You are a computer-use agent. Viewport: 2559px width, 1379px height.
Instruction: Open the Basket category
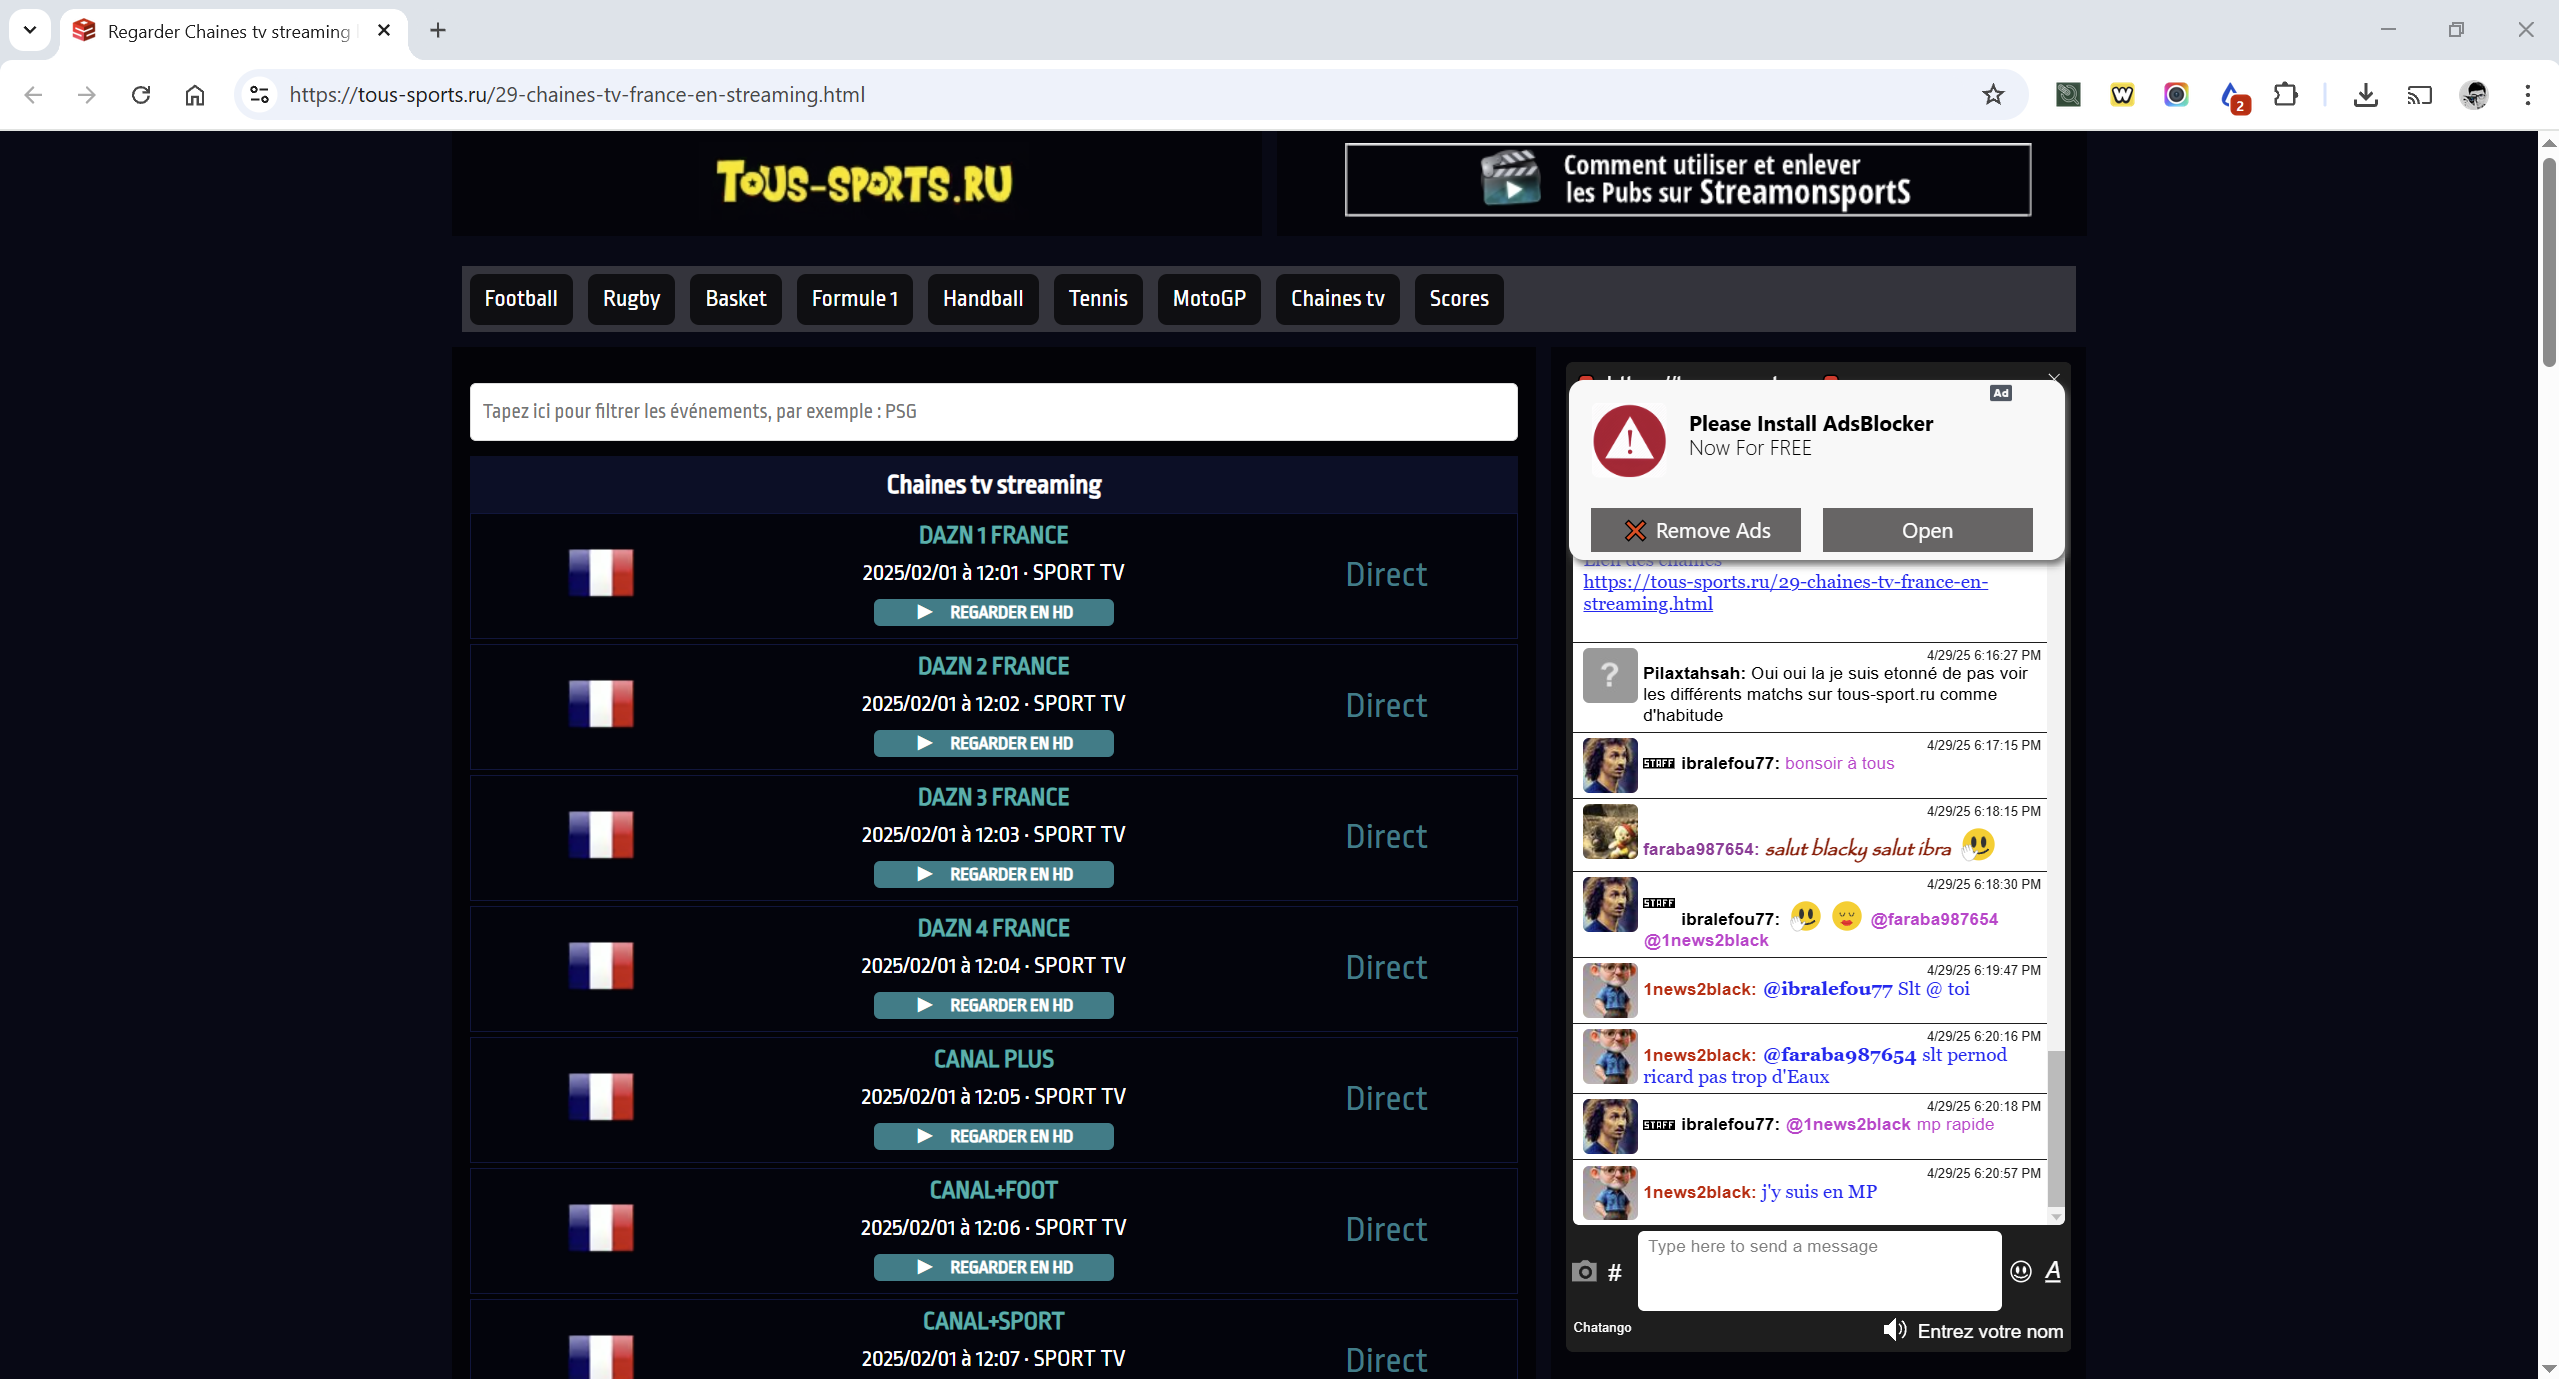point(736,299)
